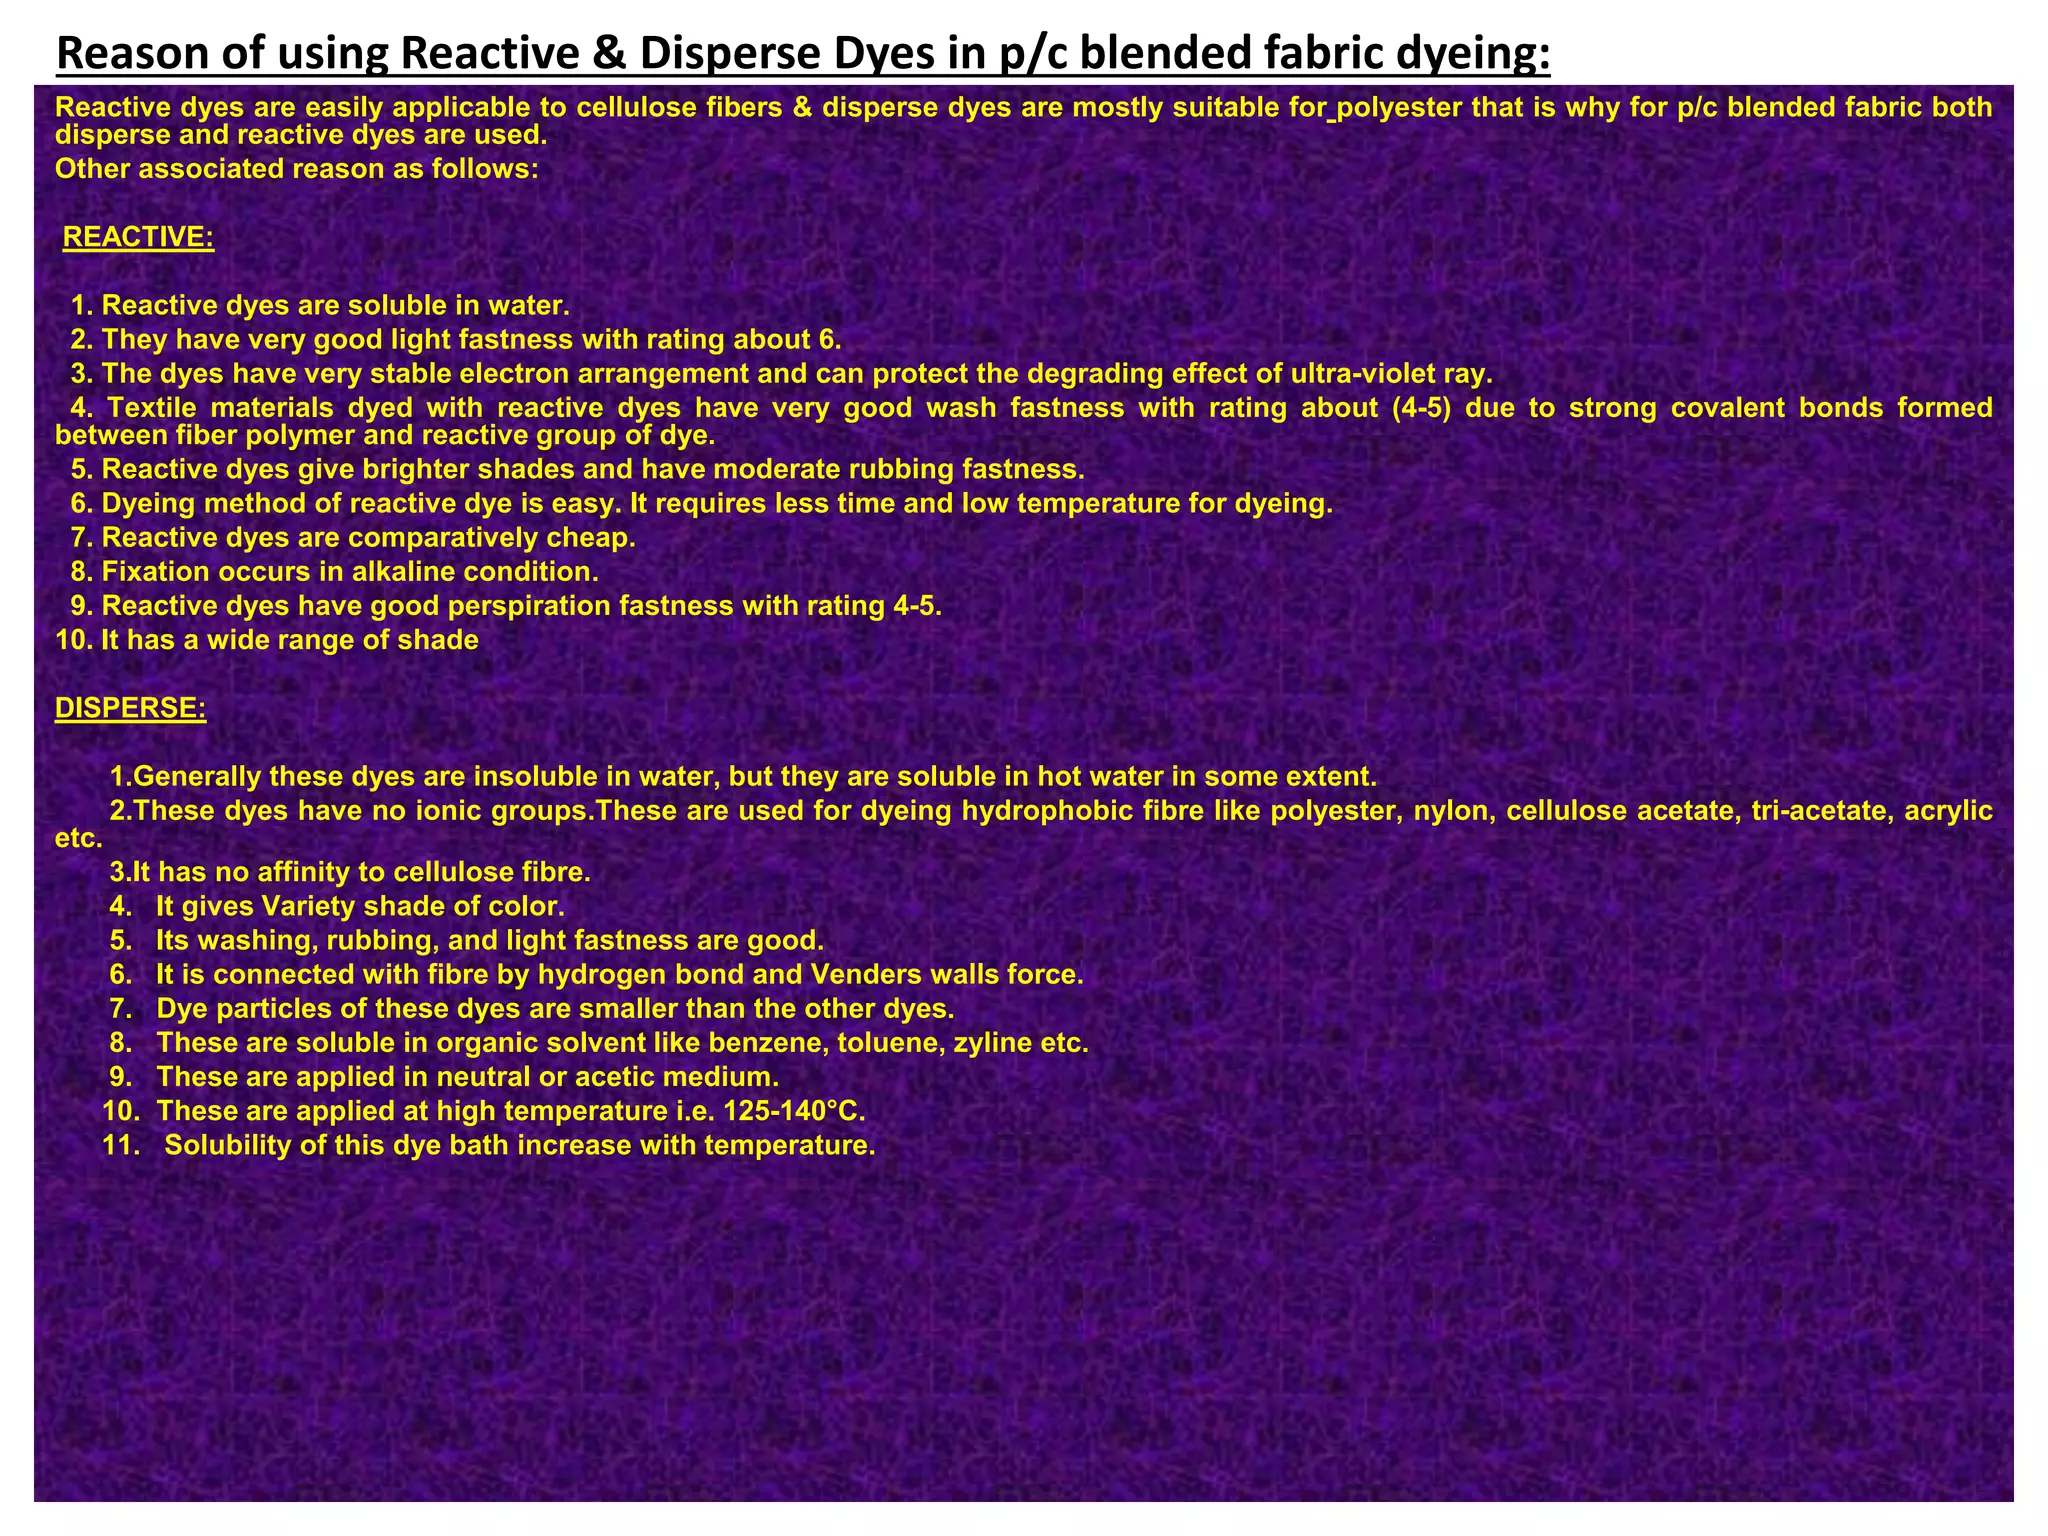Click the 'DISPERSE:' underlined heading

(131, 708)
